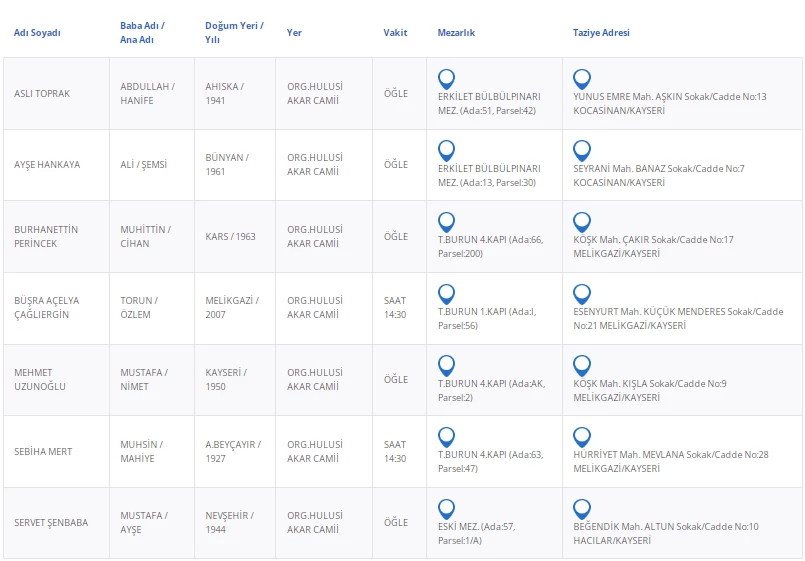Show Köşk Mah. Çakır Sokak map pin
The width and height of the screenshot is (805, 561).
point(581,221)
